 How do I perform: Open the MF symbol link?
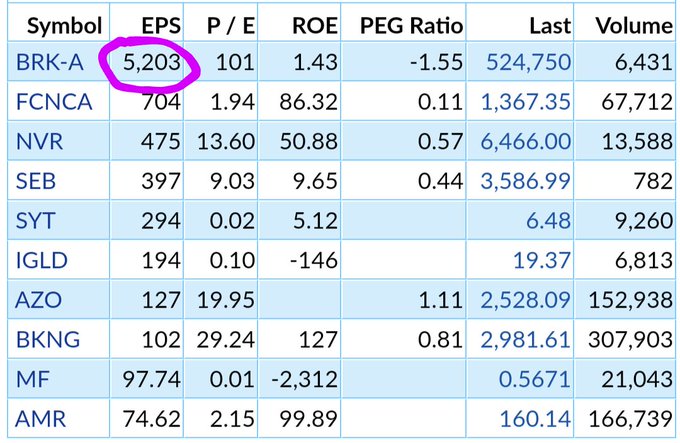[32, 379]
